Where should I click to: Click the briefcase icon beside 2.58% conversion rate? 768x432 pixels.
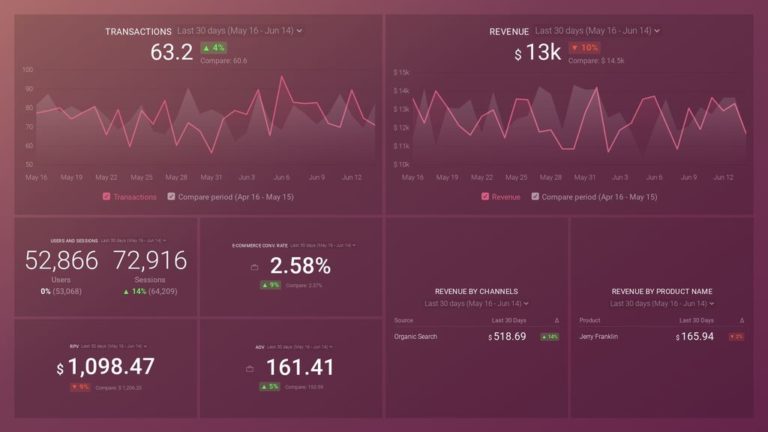pyautogui.click(x=254, y=267)
